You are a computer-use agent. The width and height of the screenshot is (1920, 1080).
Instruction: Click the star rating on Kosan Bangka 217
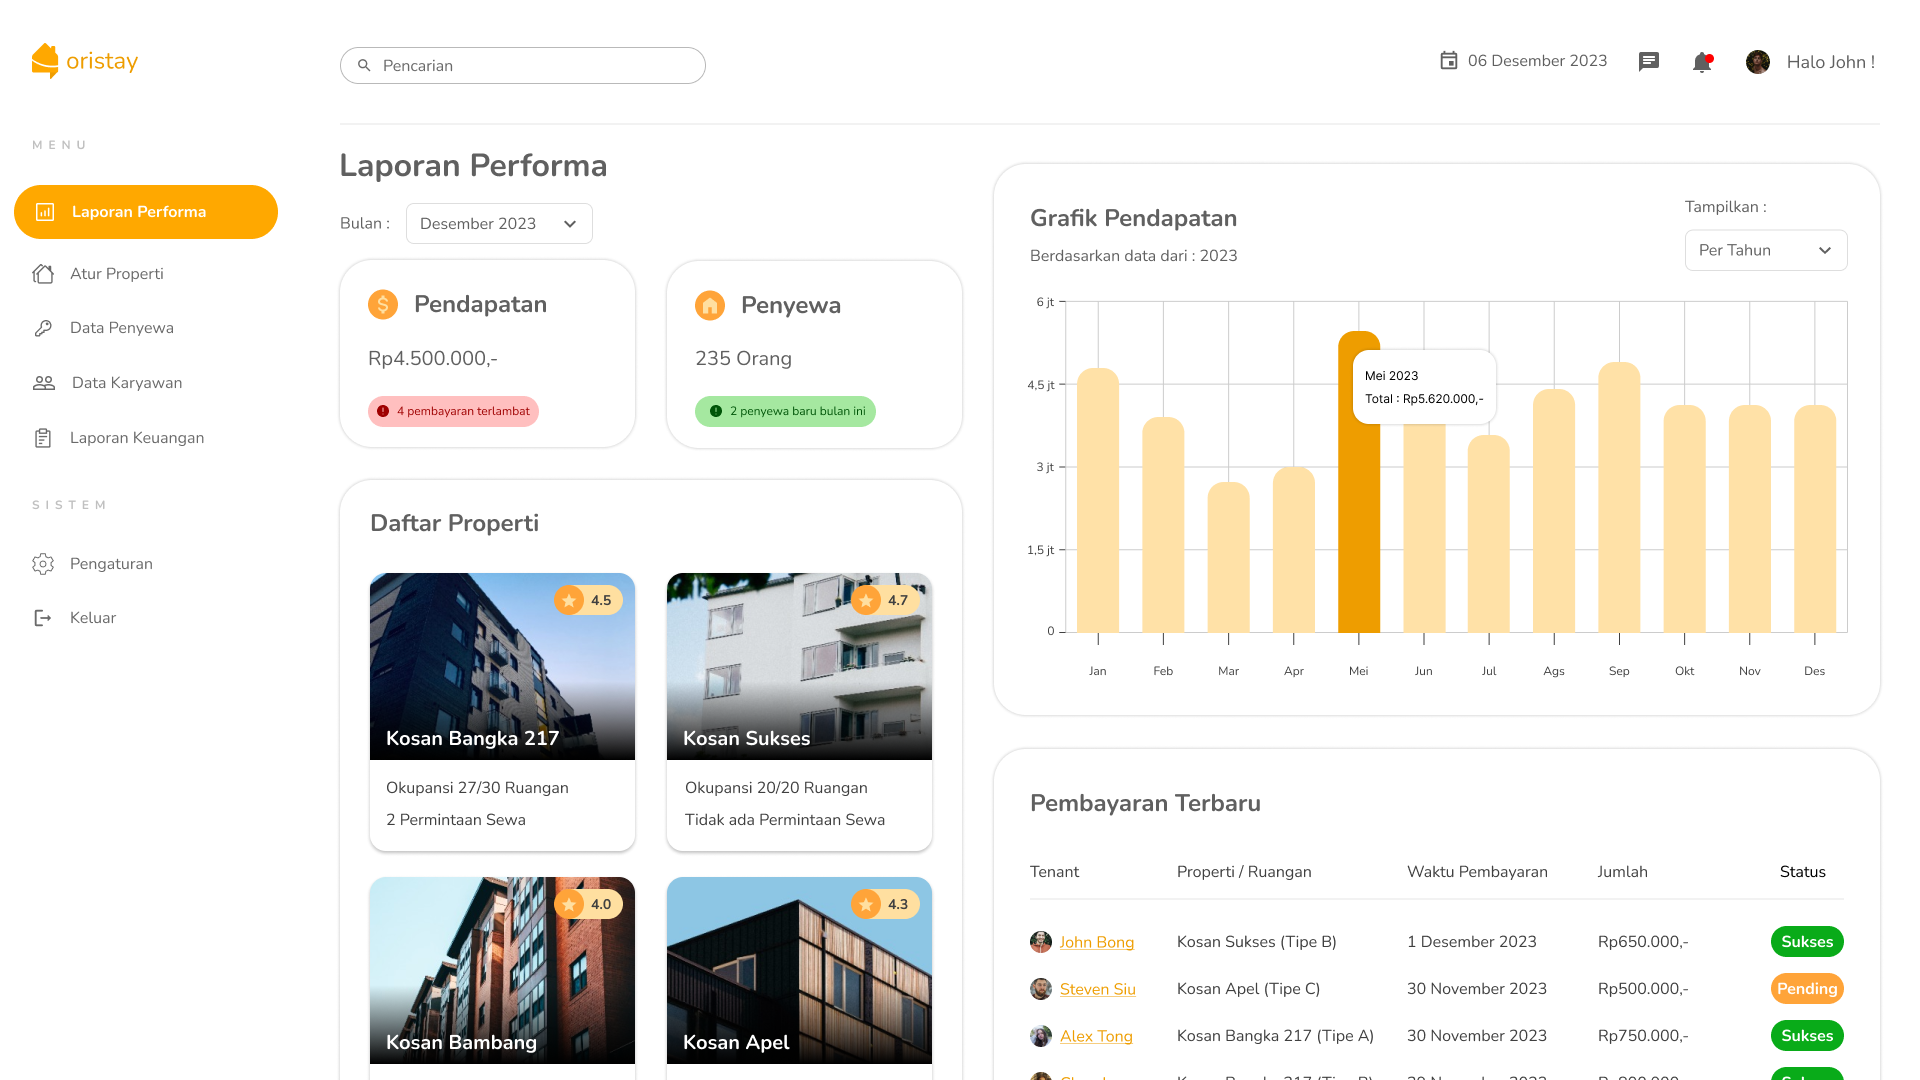589,600
